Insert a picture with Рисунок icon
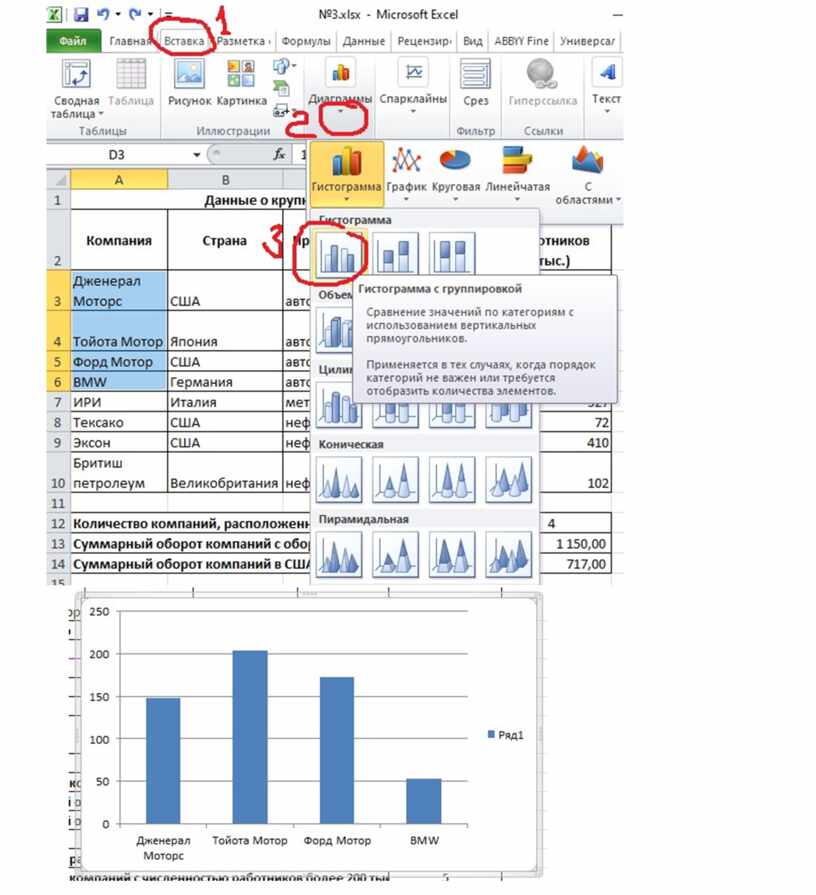This screenshot has width=816, height=895. (189, 74)
